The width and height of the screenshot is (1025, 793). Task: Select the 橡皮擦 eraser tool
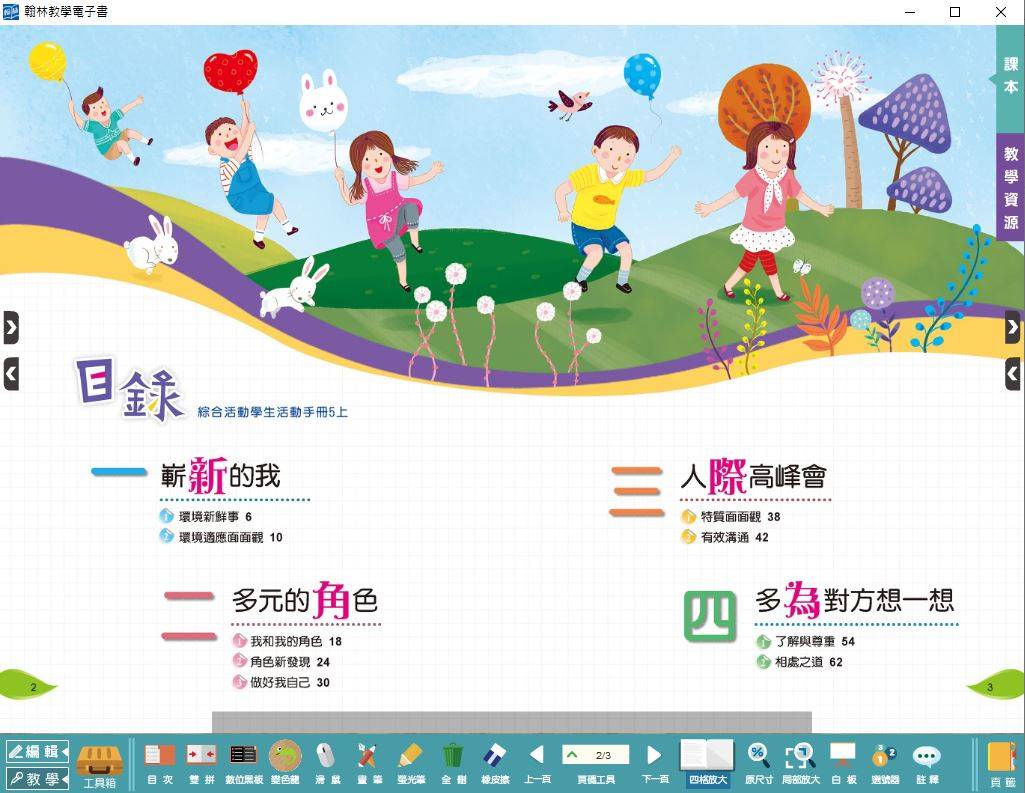click(495, 764)
